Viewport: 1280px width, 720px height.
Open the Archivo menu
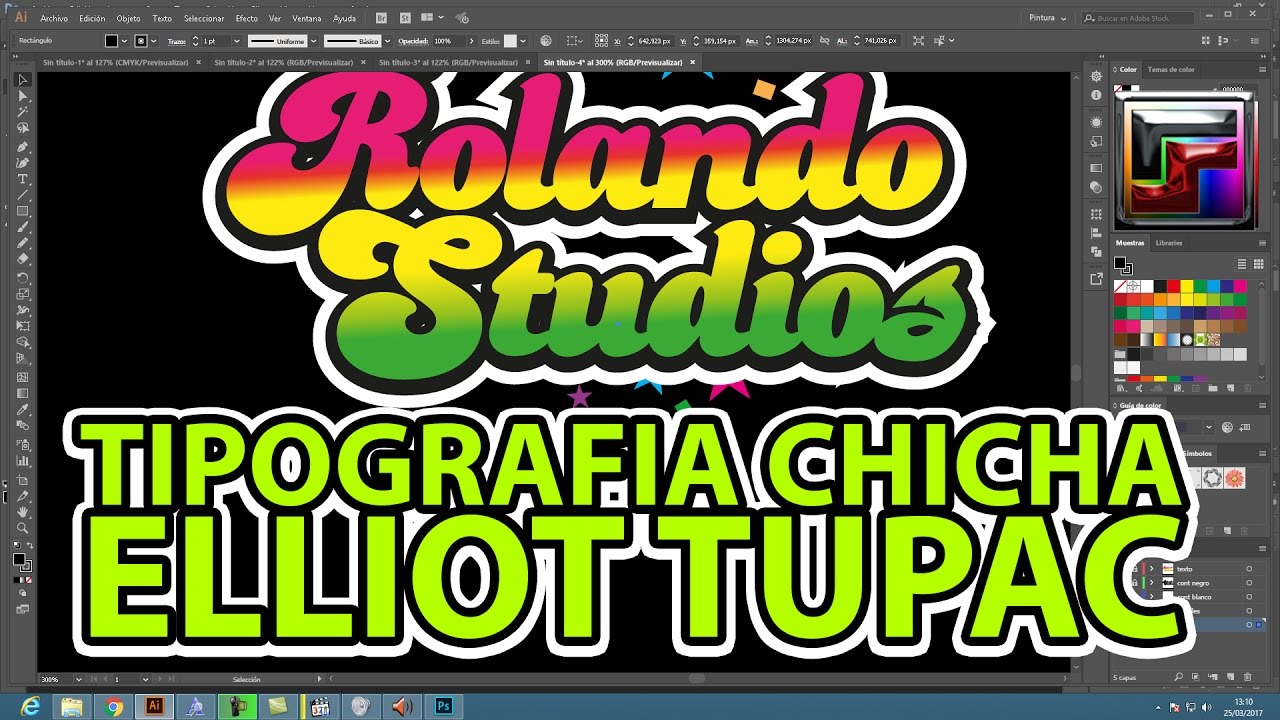click(x=54, y=18)
